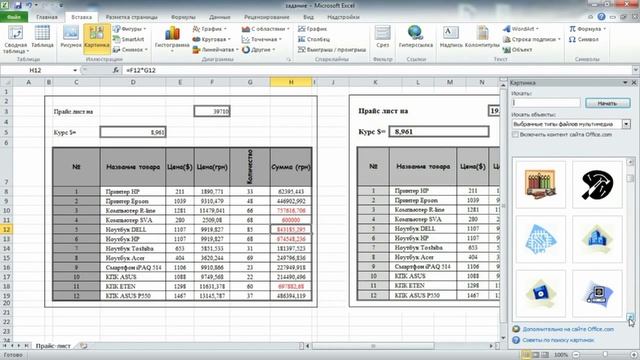
Task: Switch to Page Layout view in status bar
Action: click(535, 355)
